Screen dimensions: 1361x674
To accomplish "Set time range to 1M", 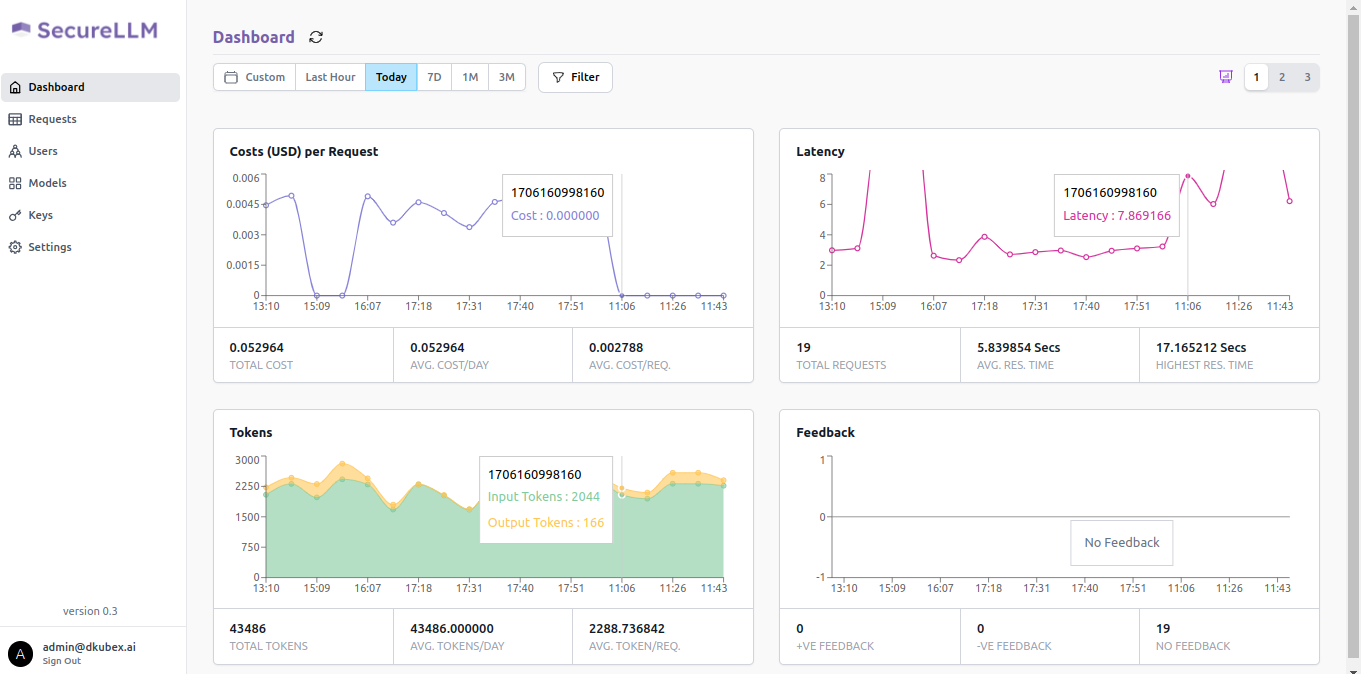I will point(470,77).
